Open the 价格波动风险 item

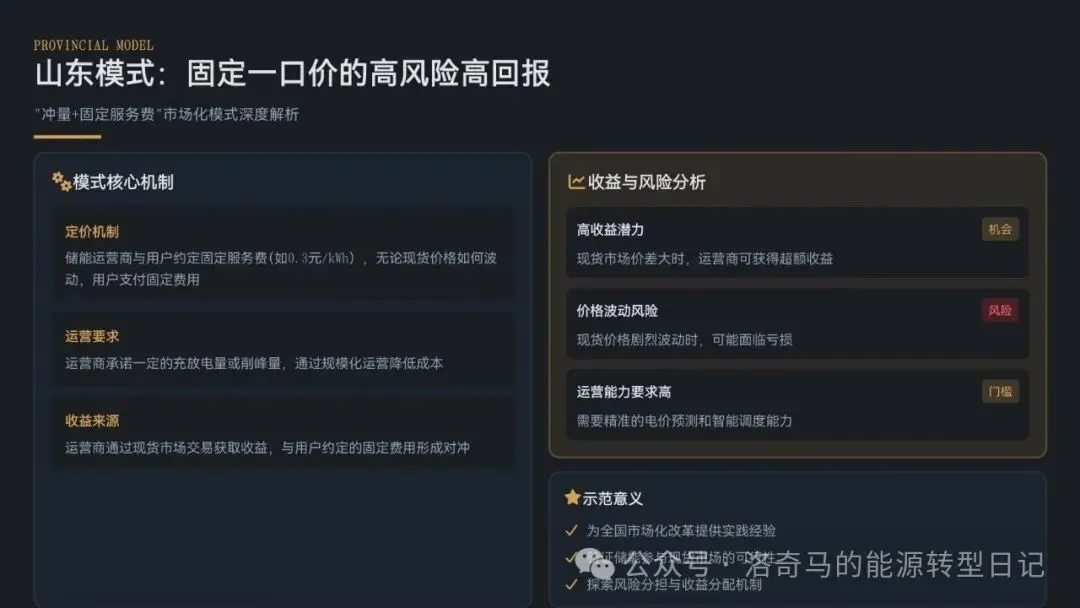[x=798, y=324]
